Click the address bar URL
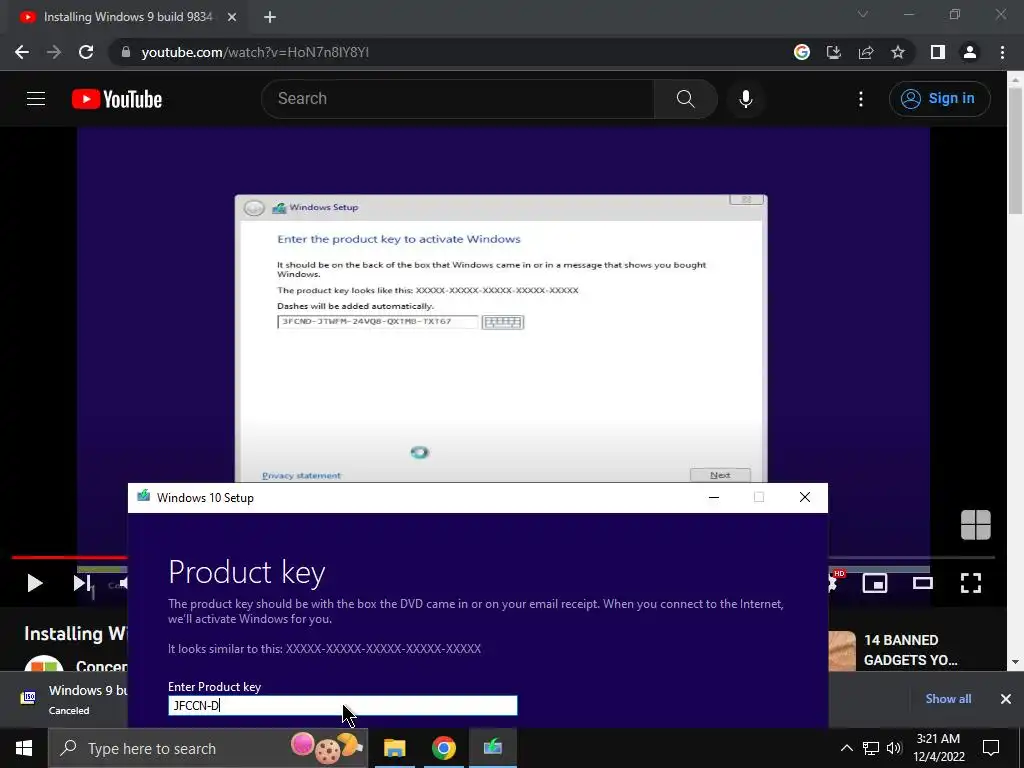The width and height of the screenshot is (1024, 768). pyautogui.click(x=255, y=52)
